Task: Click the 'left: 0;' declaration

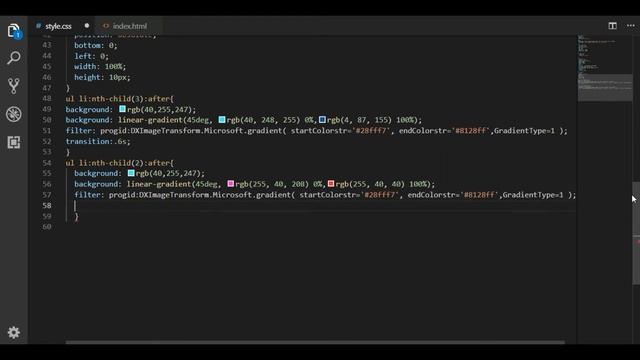Action: [x=91, y=56]
